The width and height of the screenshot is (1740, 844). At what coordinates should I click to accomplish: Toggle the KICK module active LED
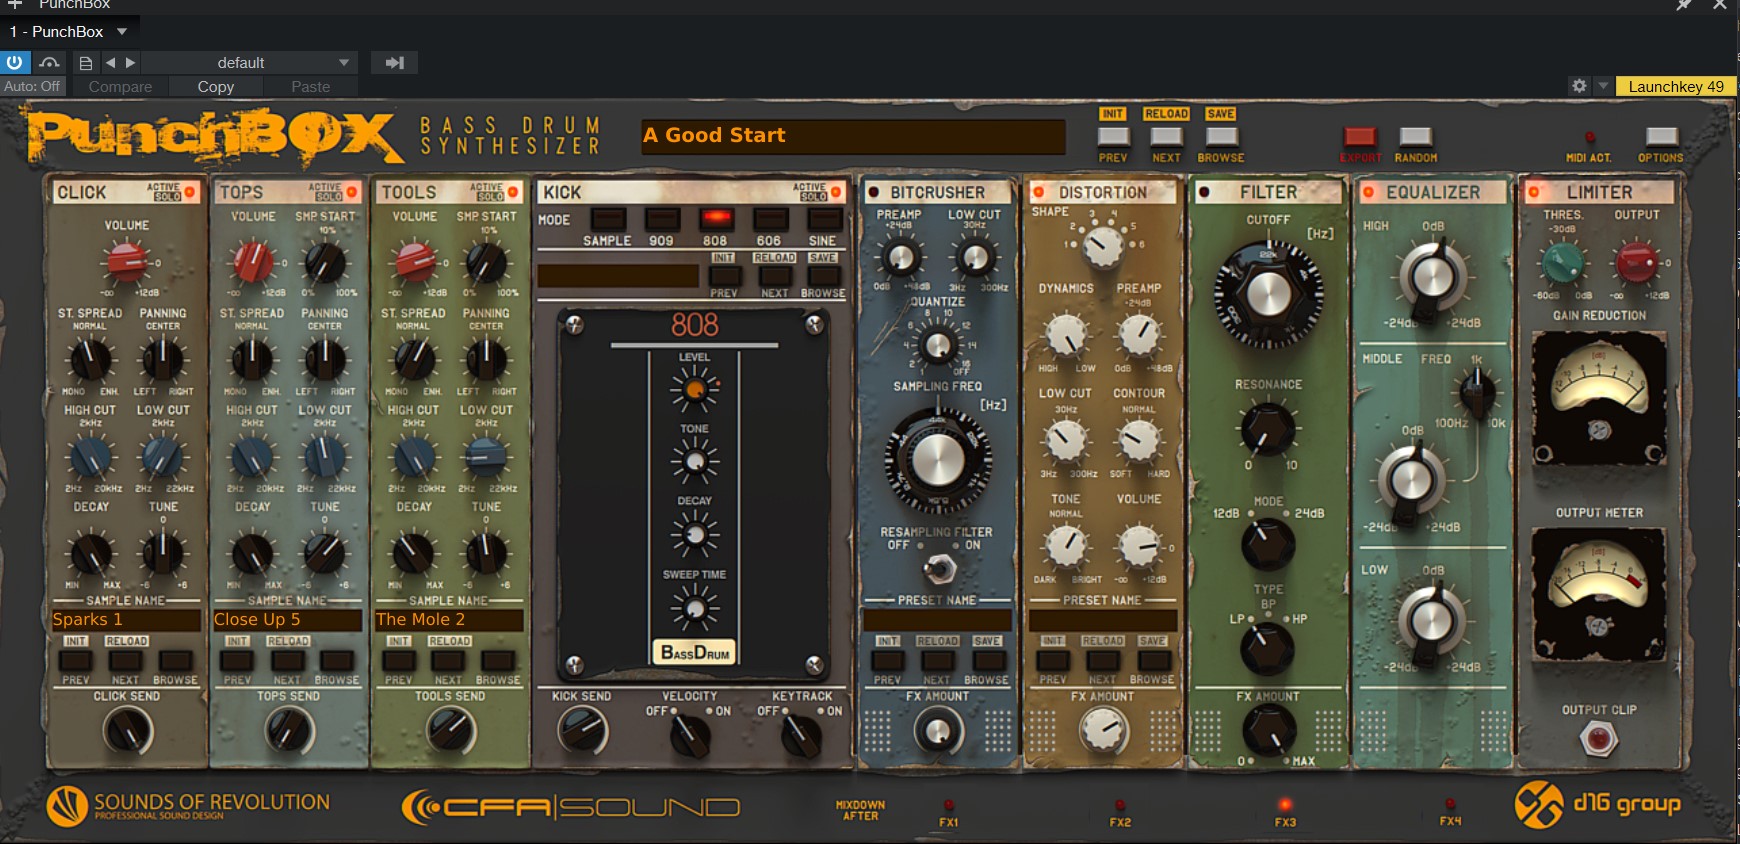pyautogui.click(x=836, y=191)
